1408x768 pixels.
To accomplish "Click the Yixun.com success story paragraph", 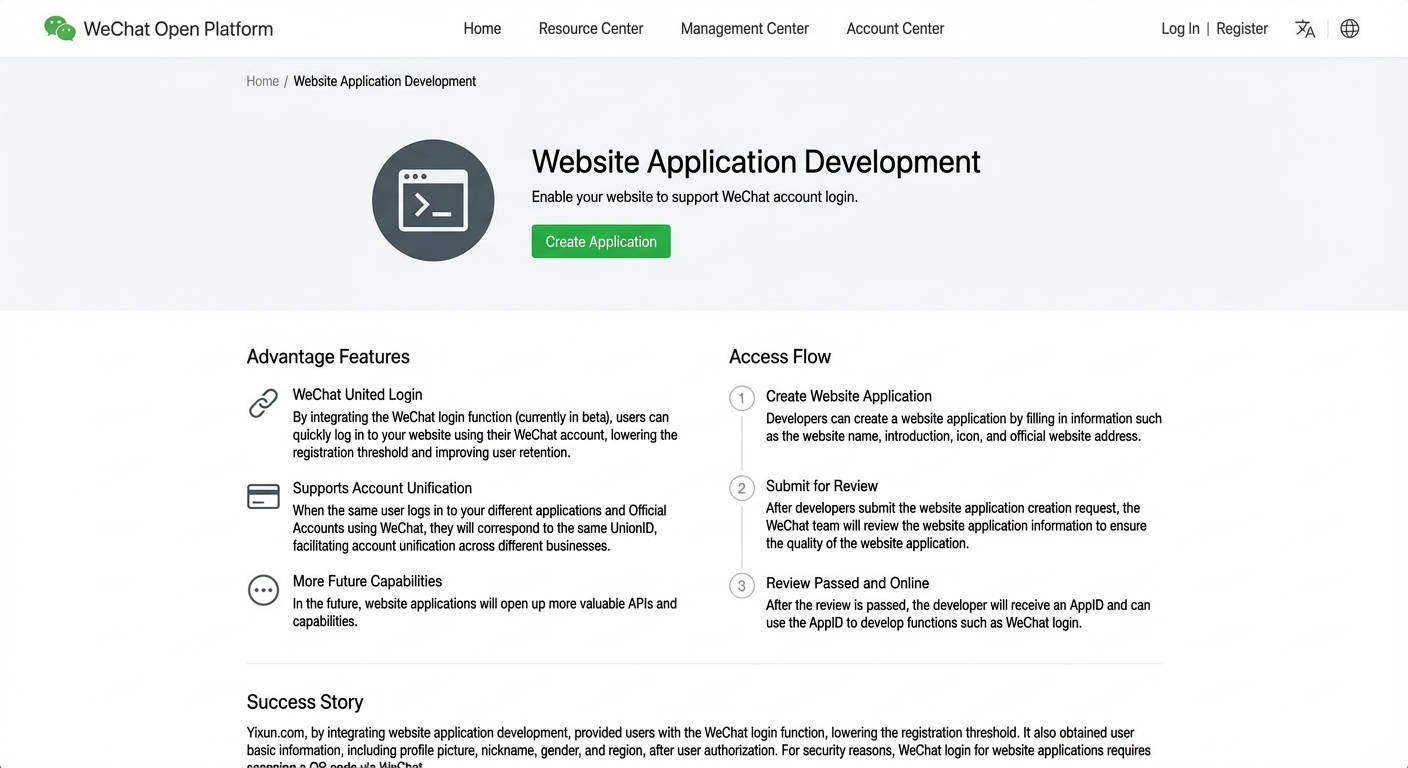I will [x=699, y=748].
